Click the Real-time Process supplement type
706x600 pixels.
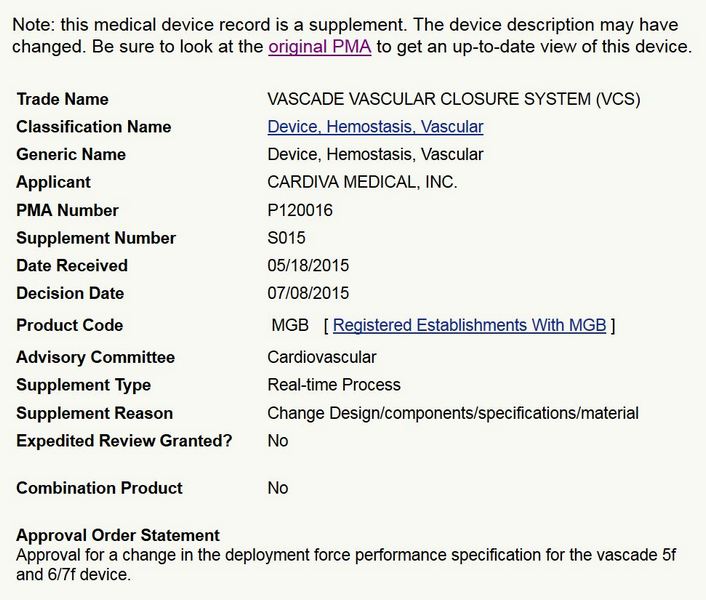334,385
